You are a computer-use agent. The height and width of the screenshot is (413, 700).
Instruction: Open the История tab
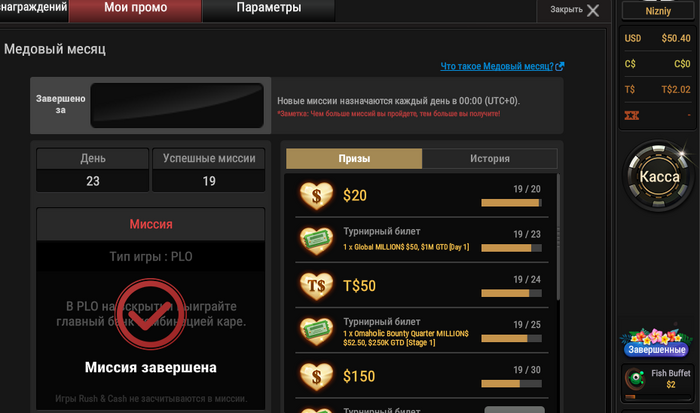pyautogui.click(x=490, y=159)
